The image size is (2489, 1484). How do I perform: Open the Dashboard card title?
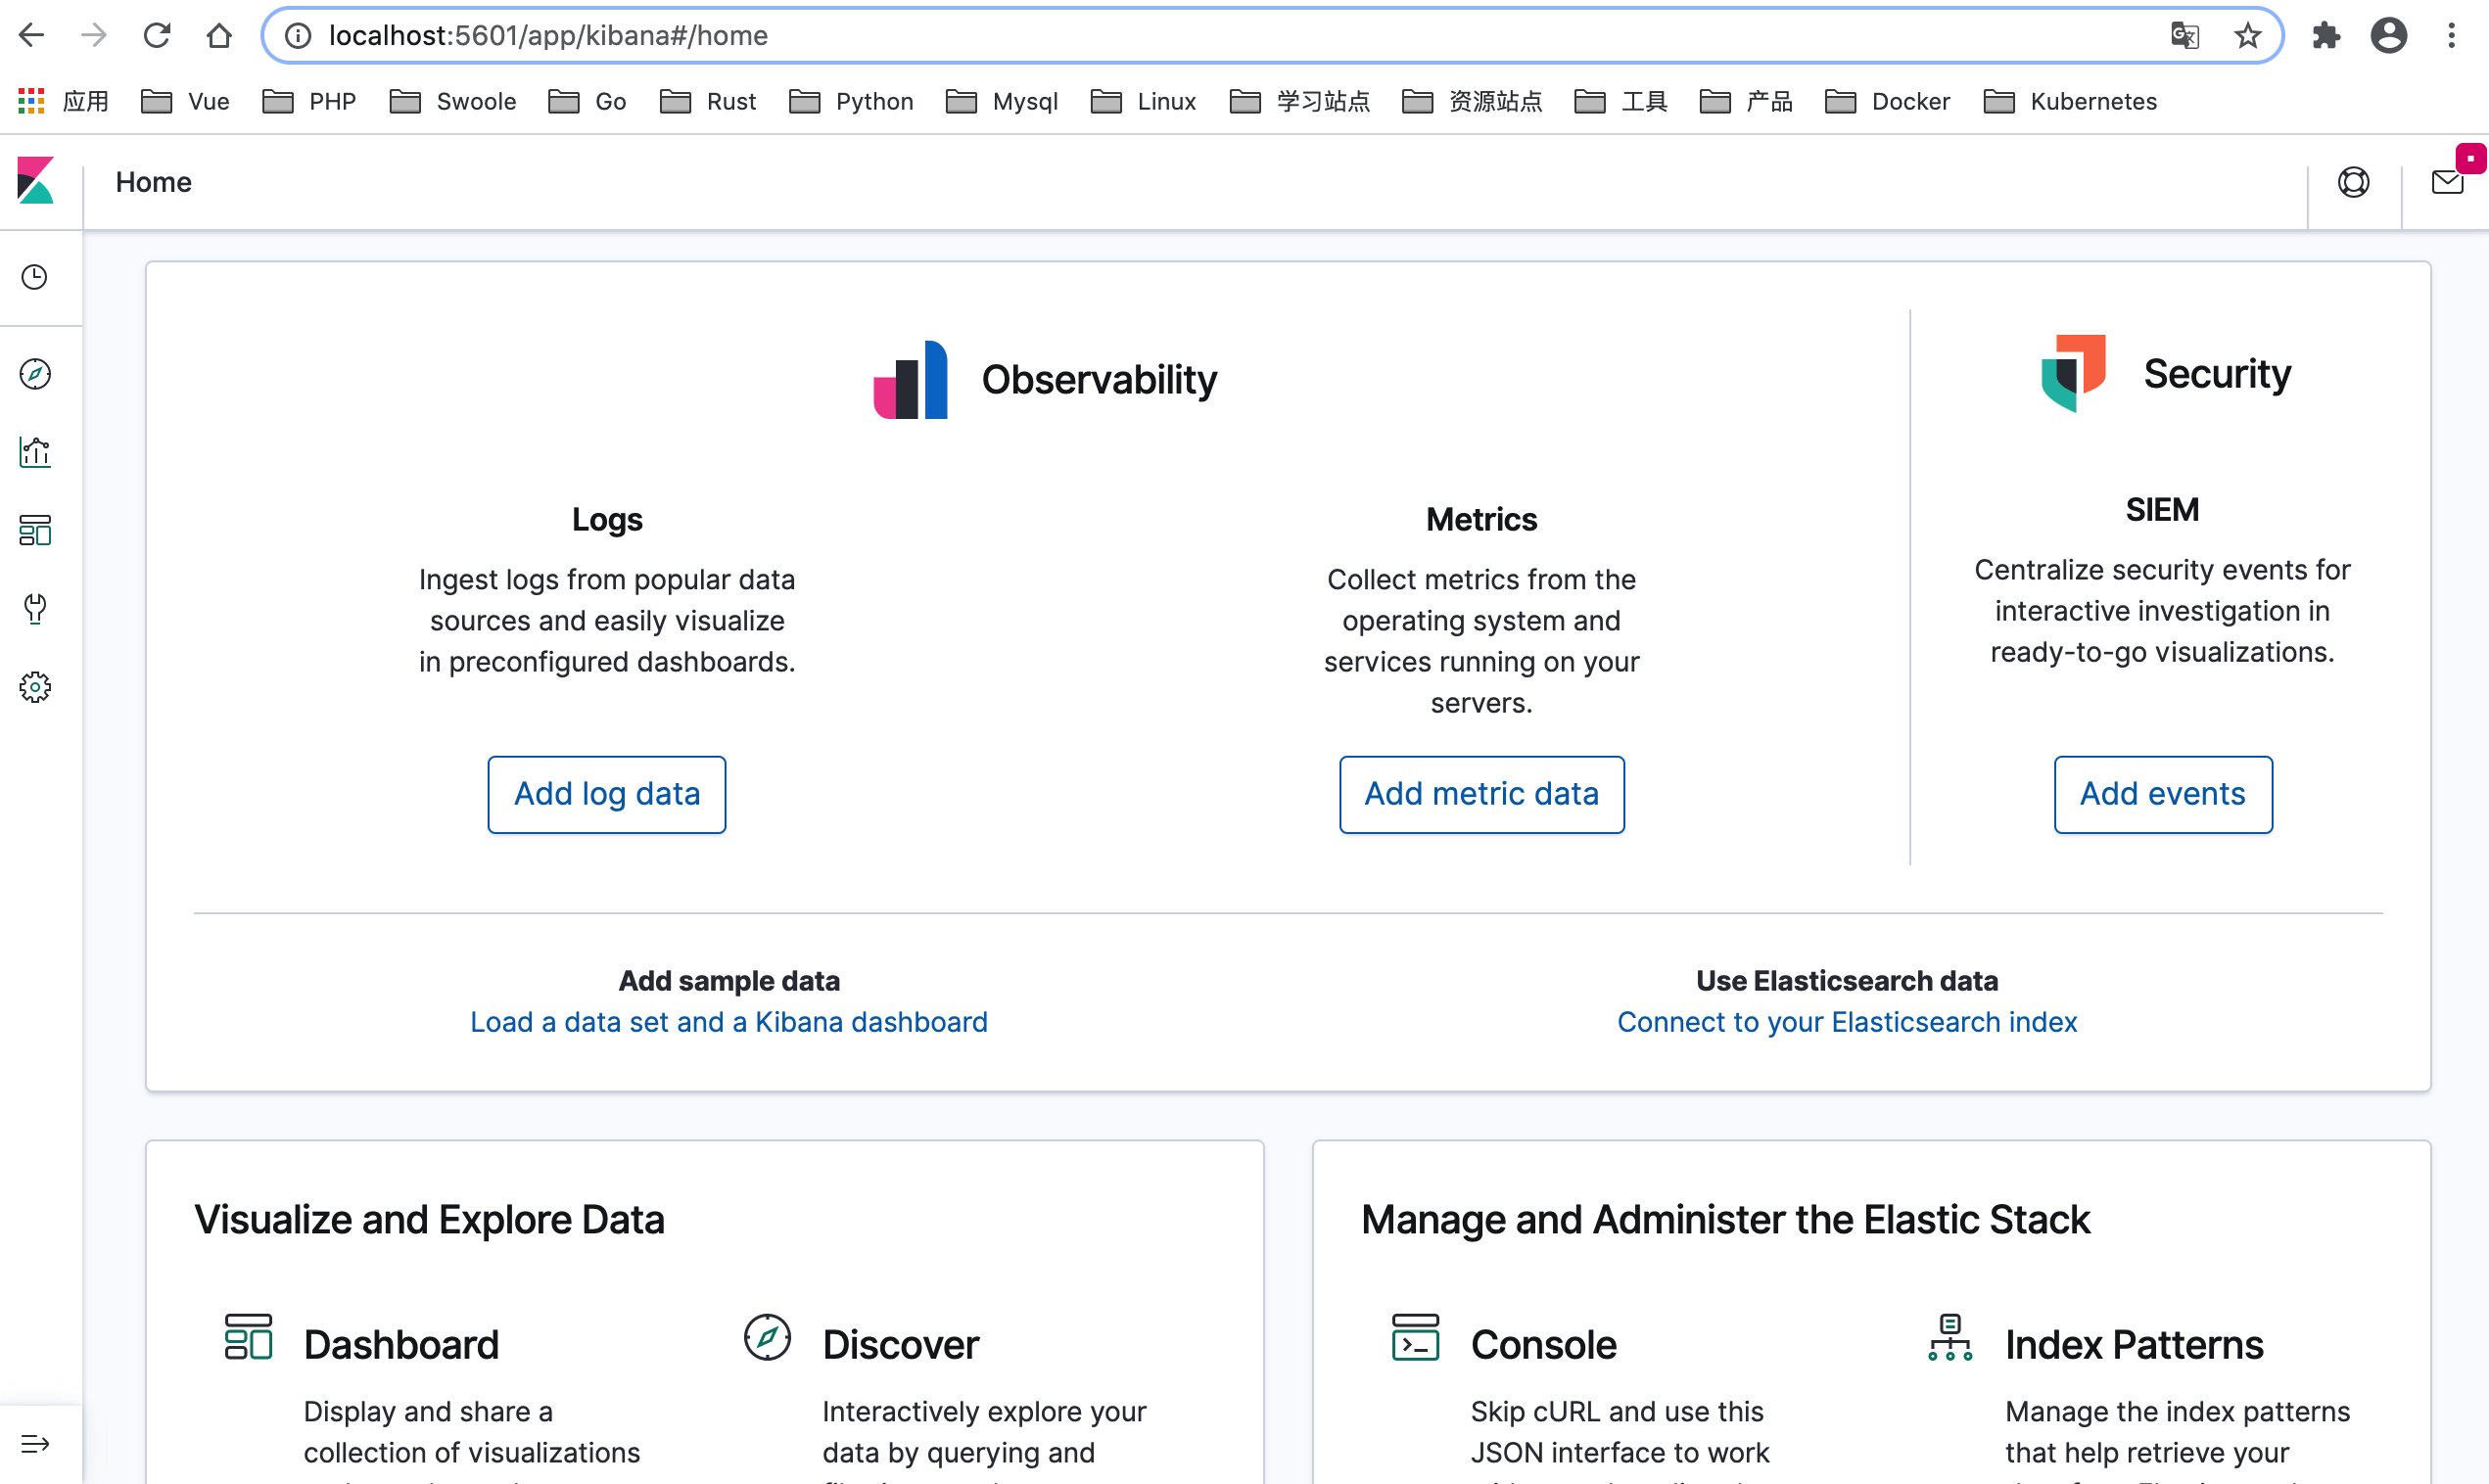coord(401,1344)
